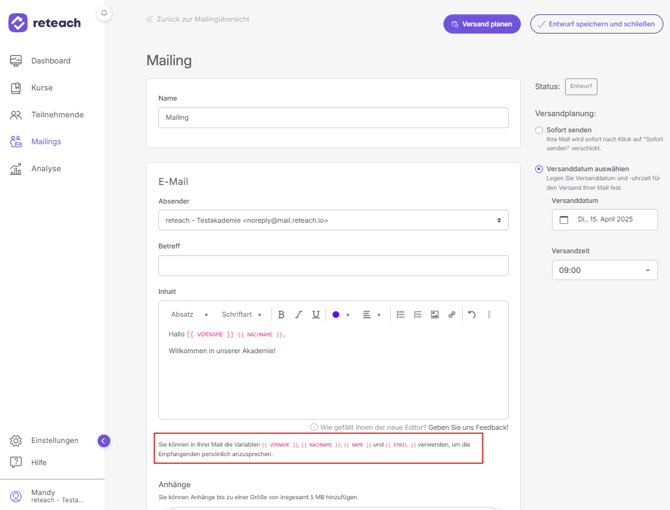Image resolution: width=670 pixels, height=510 pixels.
Task: Toggle underline formatting icon
Action: click(x=316, y=315)
